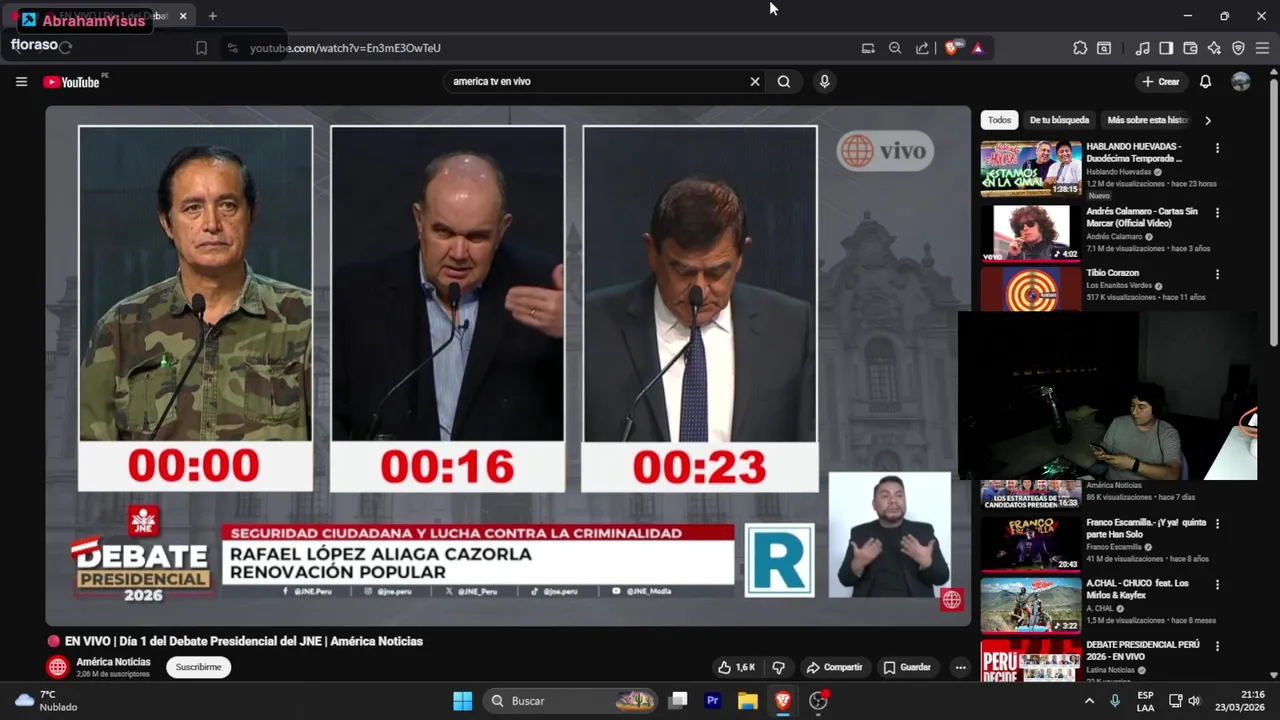Click the share page icon in address bar
Image resolution: width=1280 pixels, height=720 pixels.
tap(922, 48)
